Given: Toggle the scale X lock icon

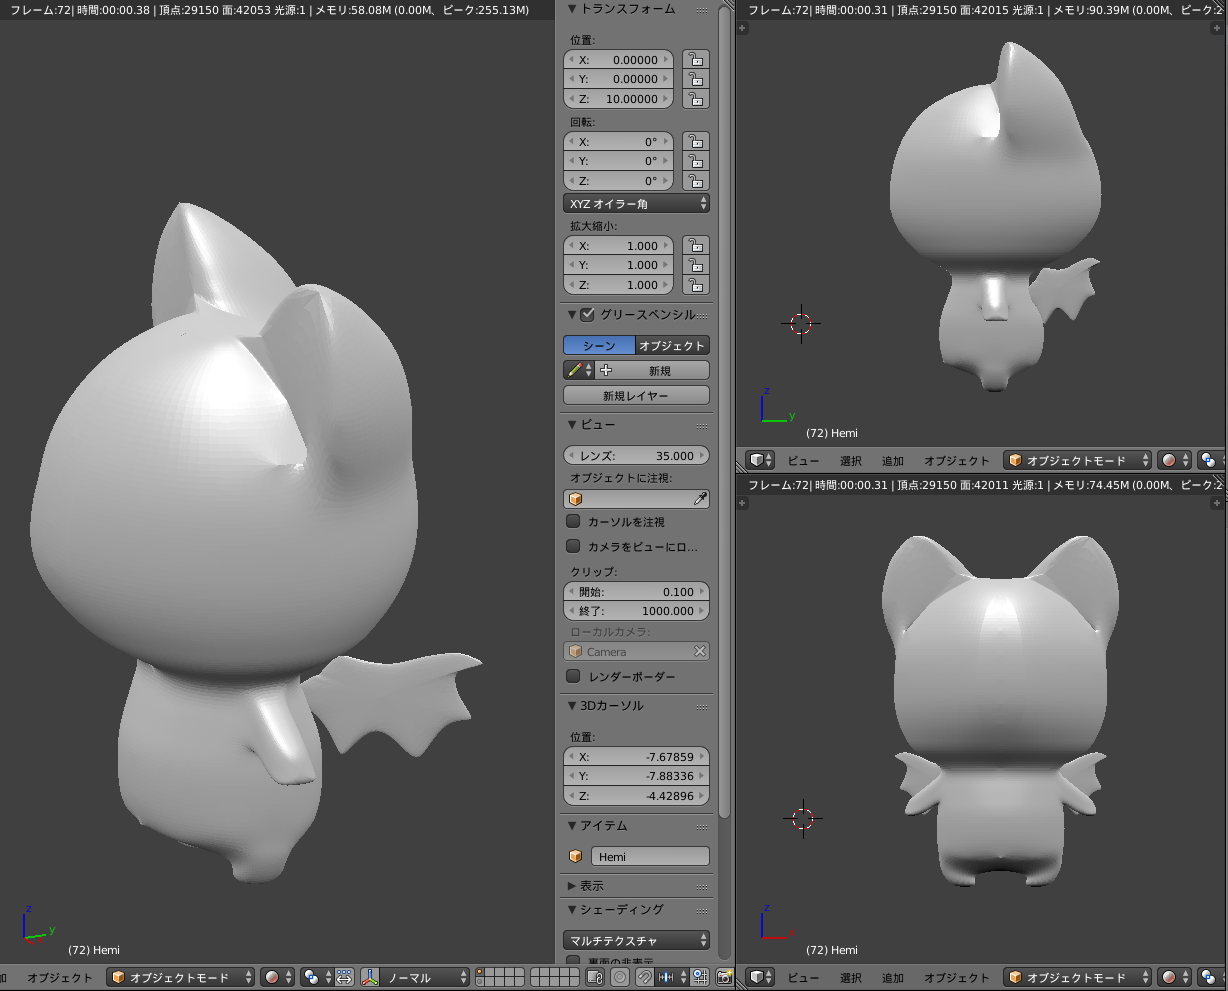Looking at the screenshot, I should (695, 246).
